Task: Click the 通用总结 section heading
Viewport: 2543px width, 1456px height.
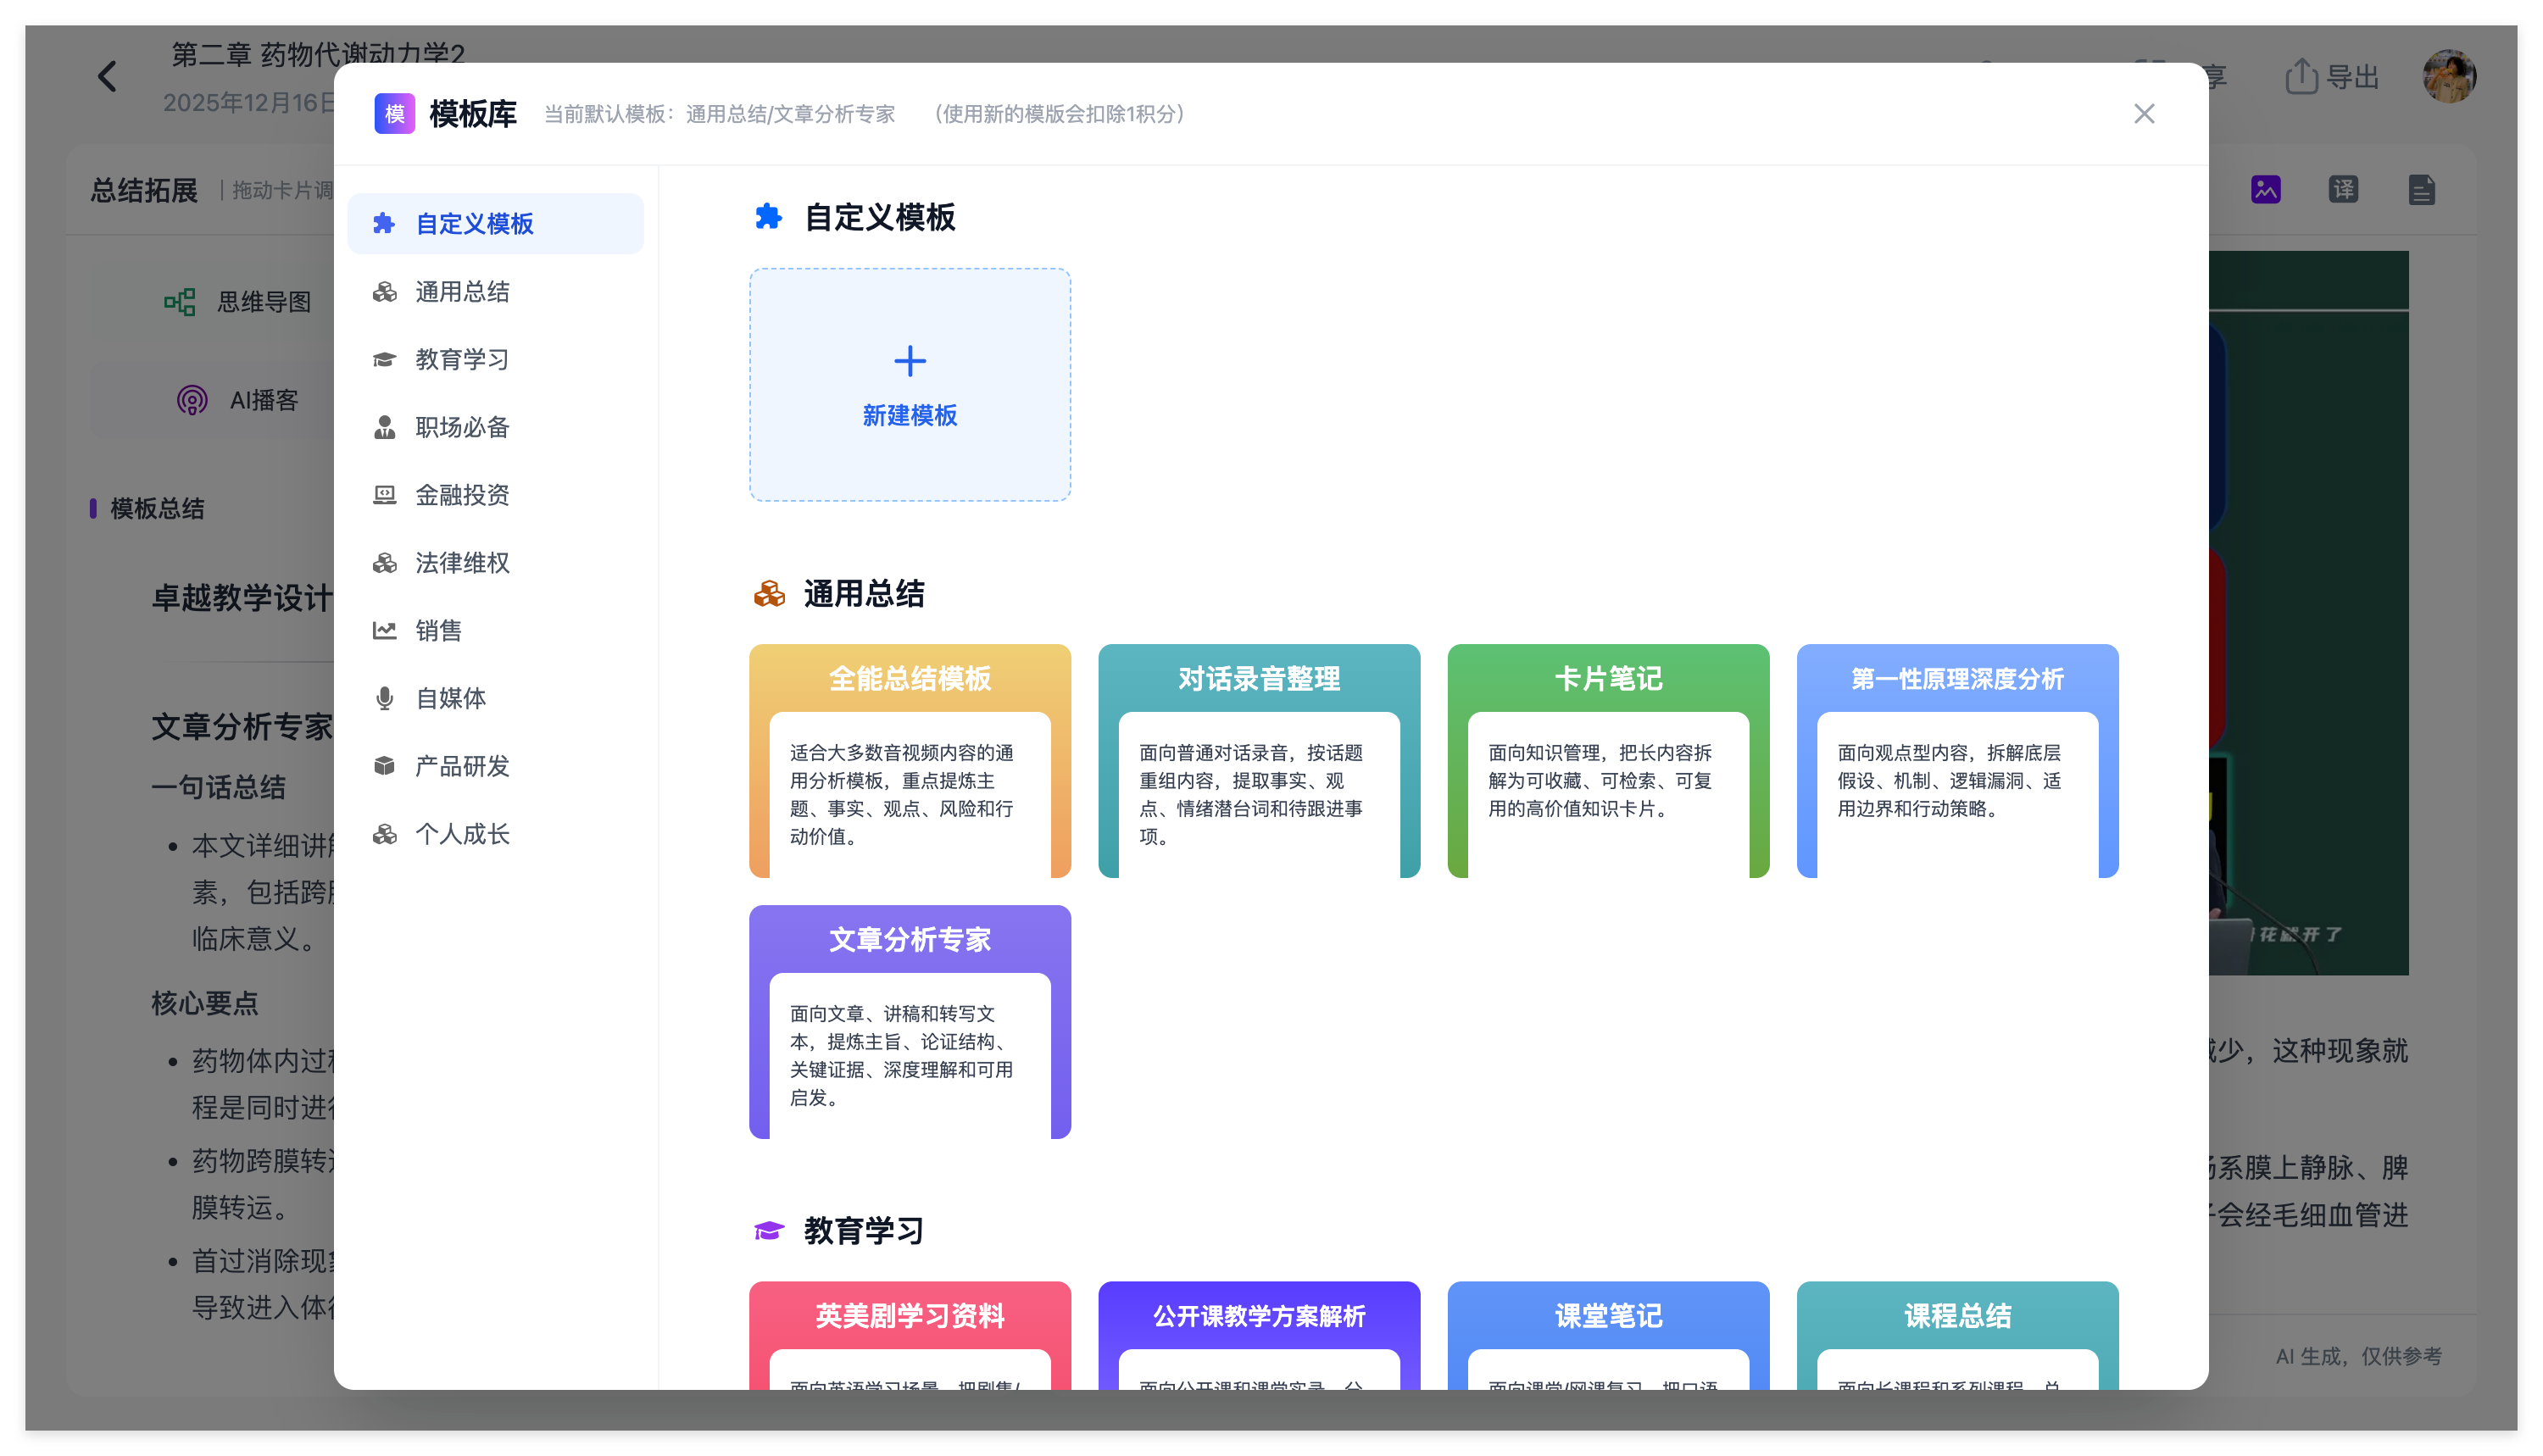Action: [x=864, y=595]
